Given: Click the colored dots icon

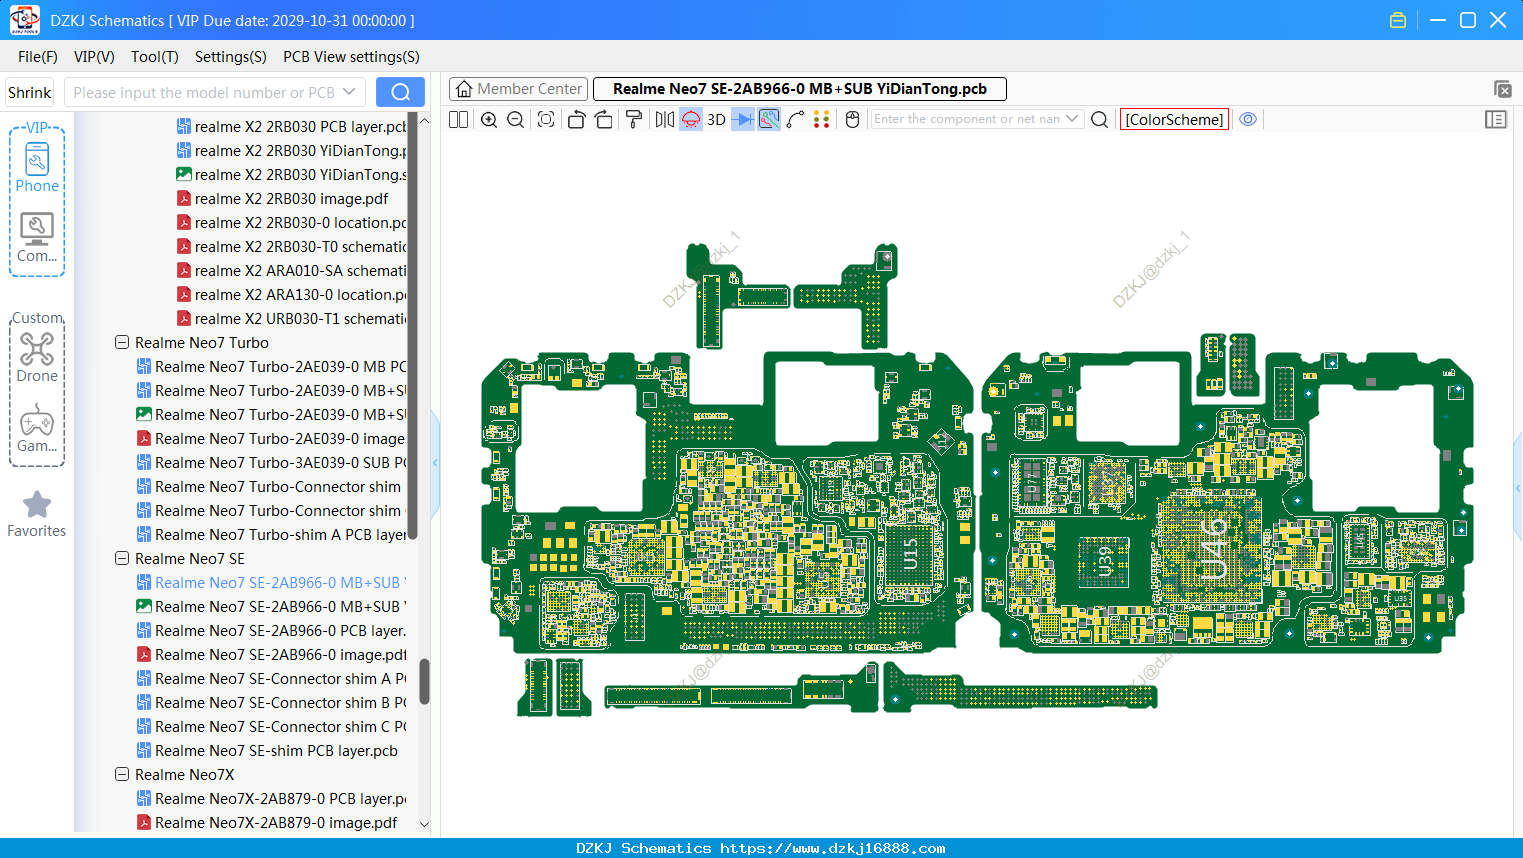Looking at the screenshot, I should [821, 119].
